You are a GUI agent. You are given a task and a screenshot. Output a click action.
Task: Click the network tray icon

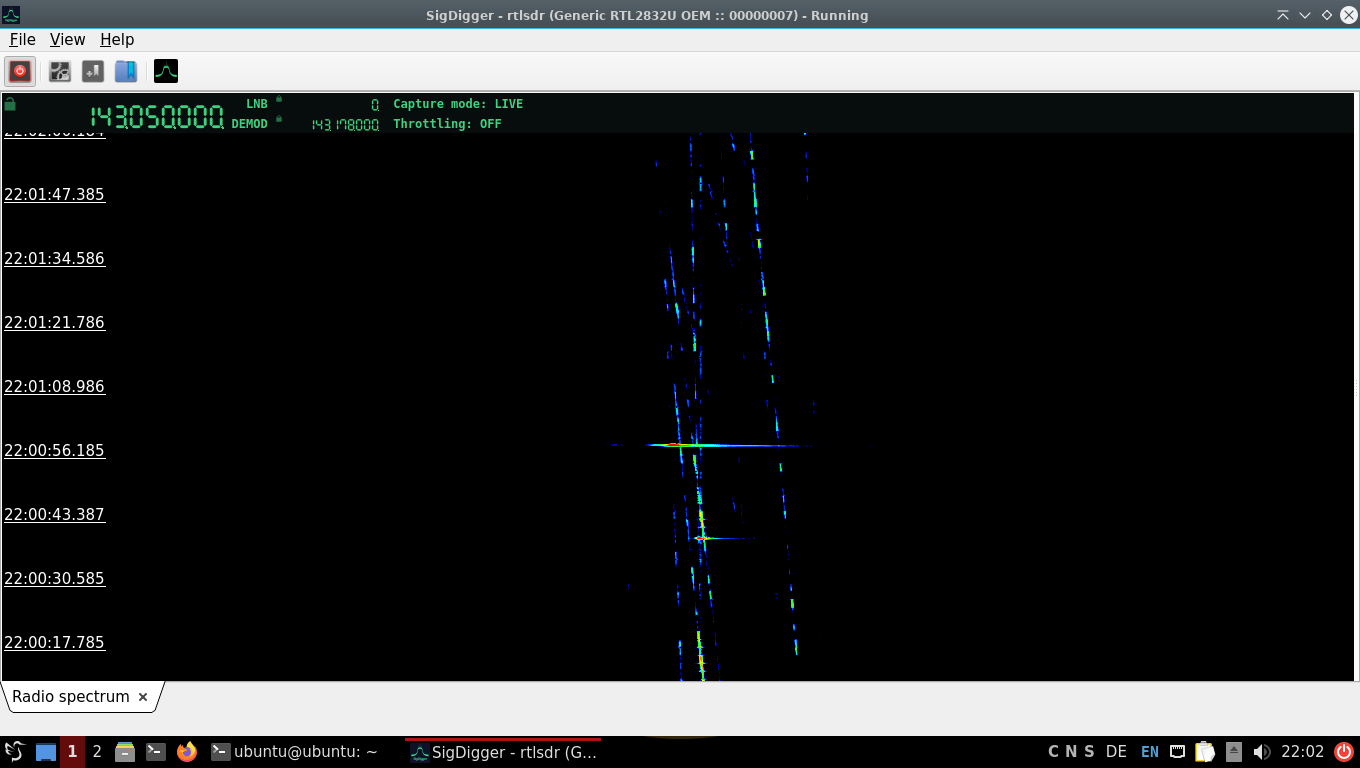click(x=1178, y=752)
